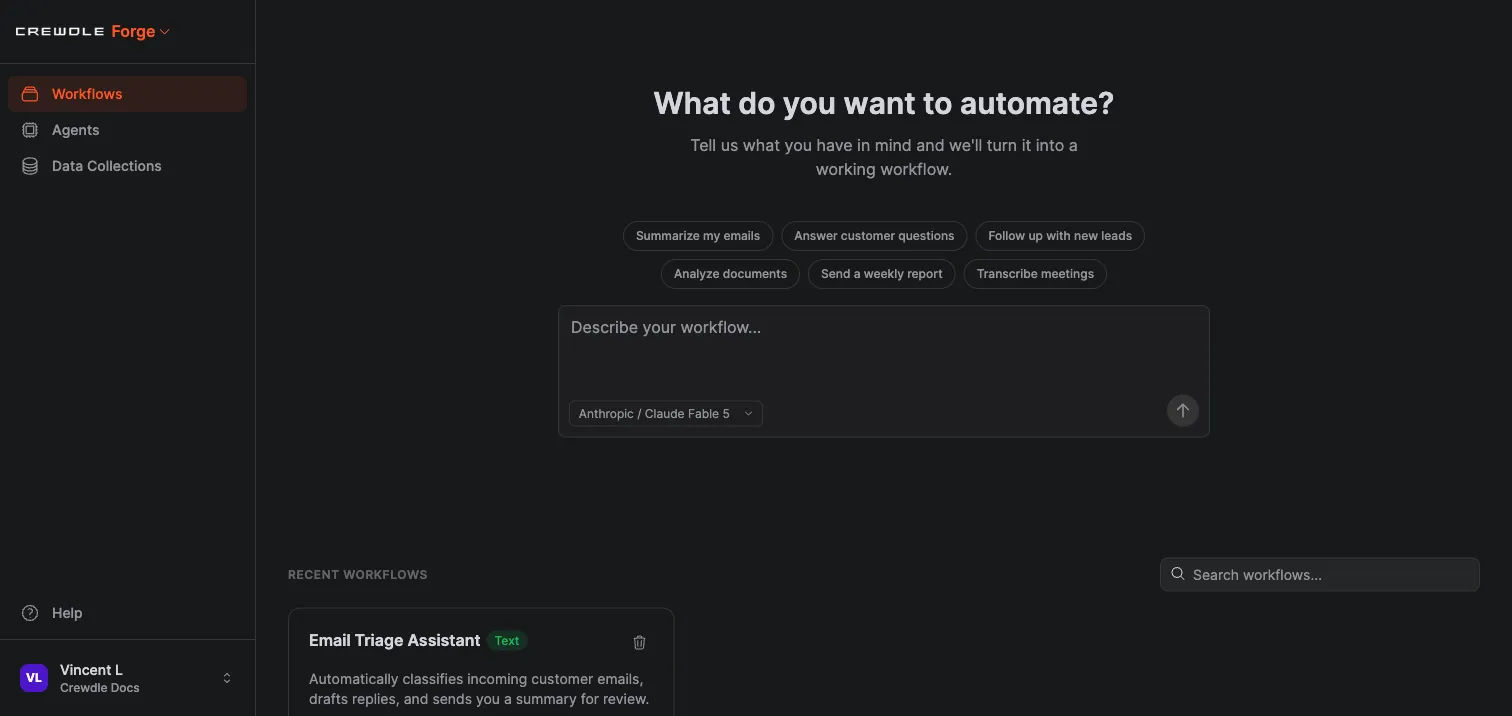
Task: Submit workflow with the up arrow button
Action: pyautogui.click(x=1182, y=411)
